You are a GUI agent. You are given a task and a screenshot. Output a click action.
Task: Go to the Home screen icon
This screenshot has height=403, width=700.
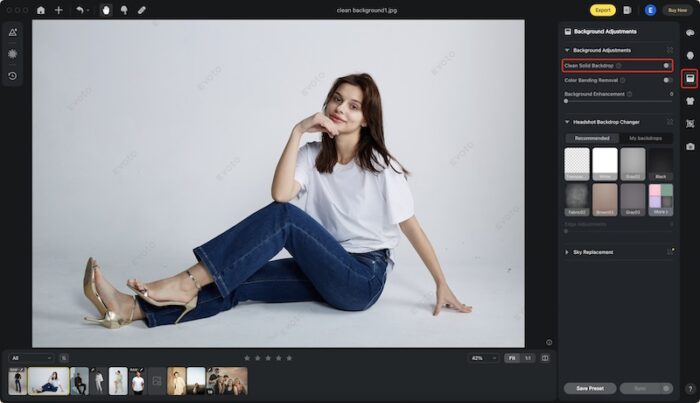[41, 10]
